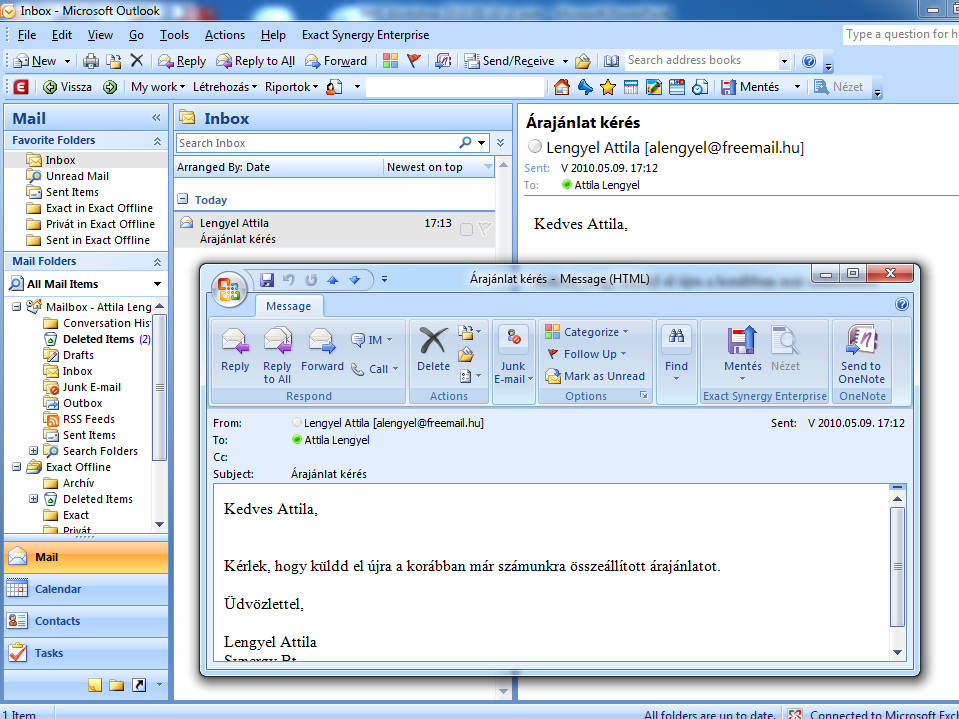Open the Tools menu
Image resolution: width=959 pixels, height=719 pixels.
pyautogui.click(x=174, y=35)
